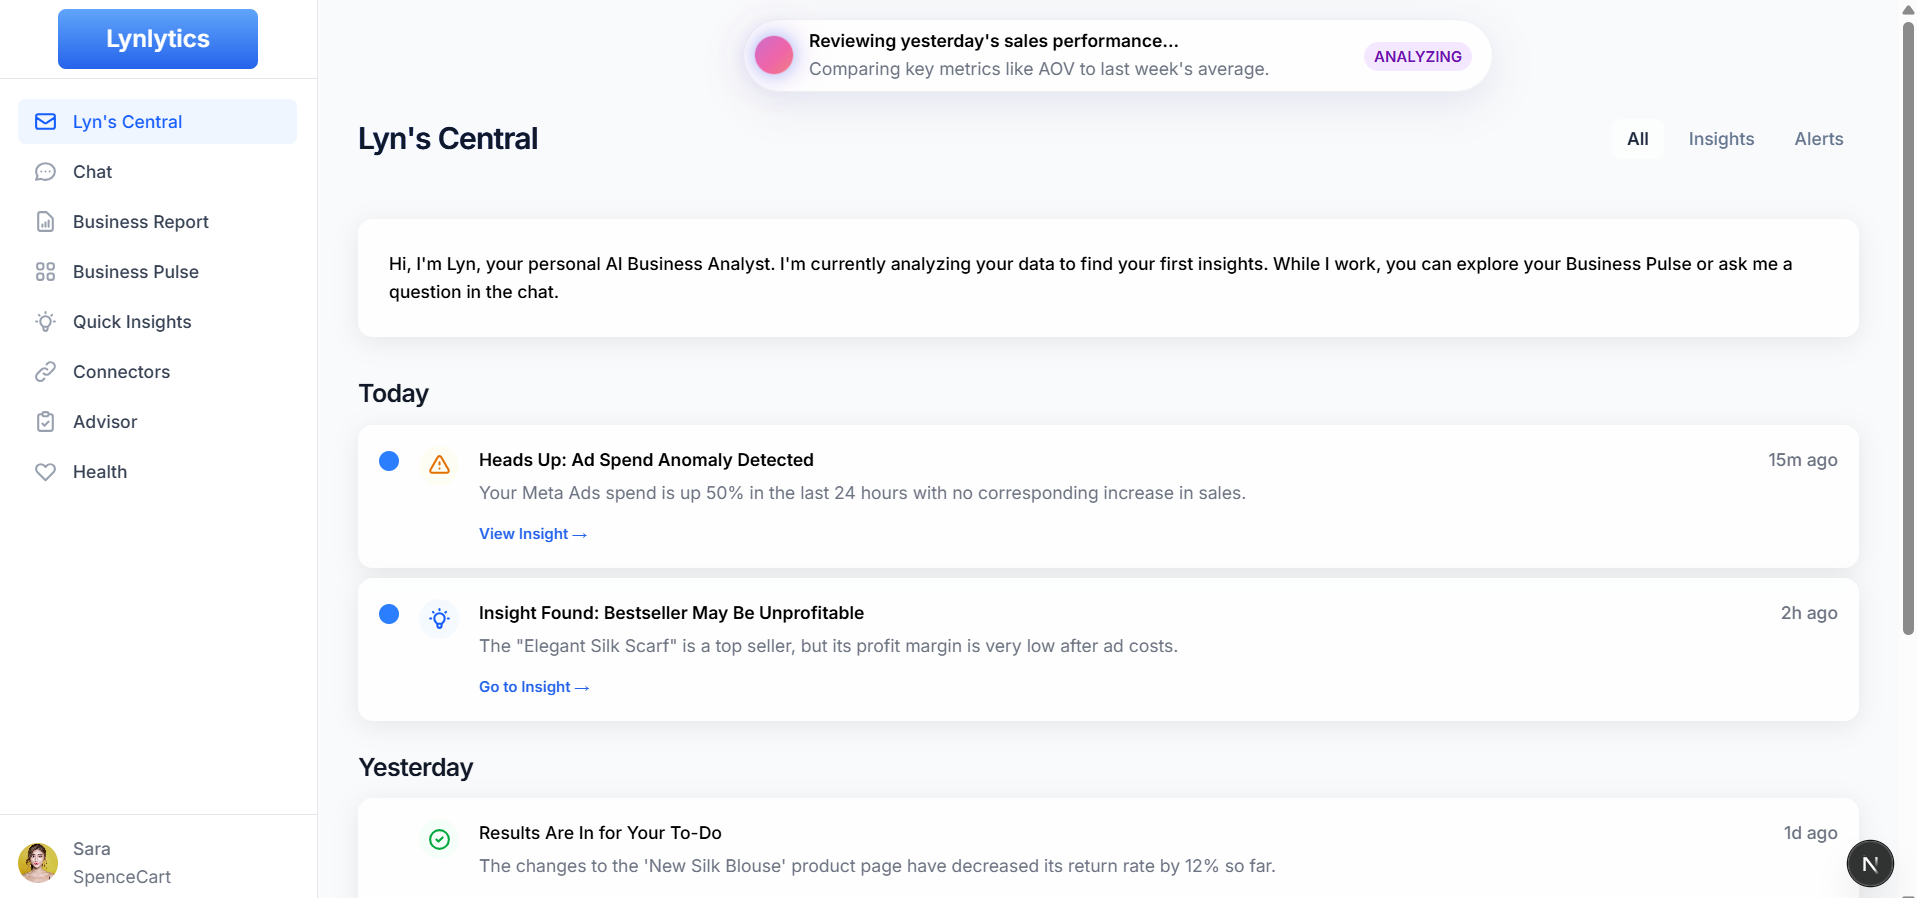
Task: Select the All filter tab
Action: click(x=1637, y=139)
